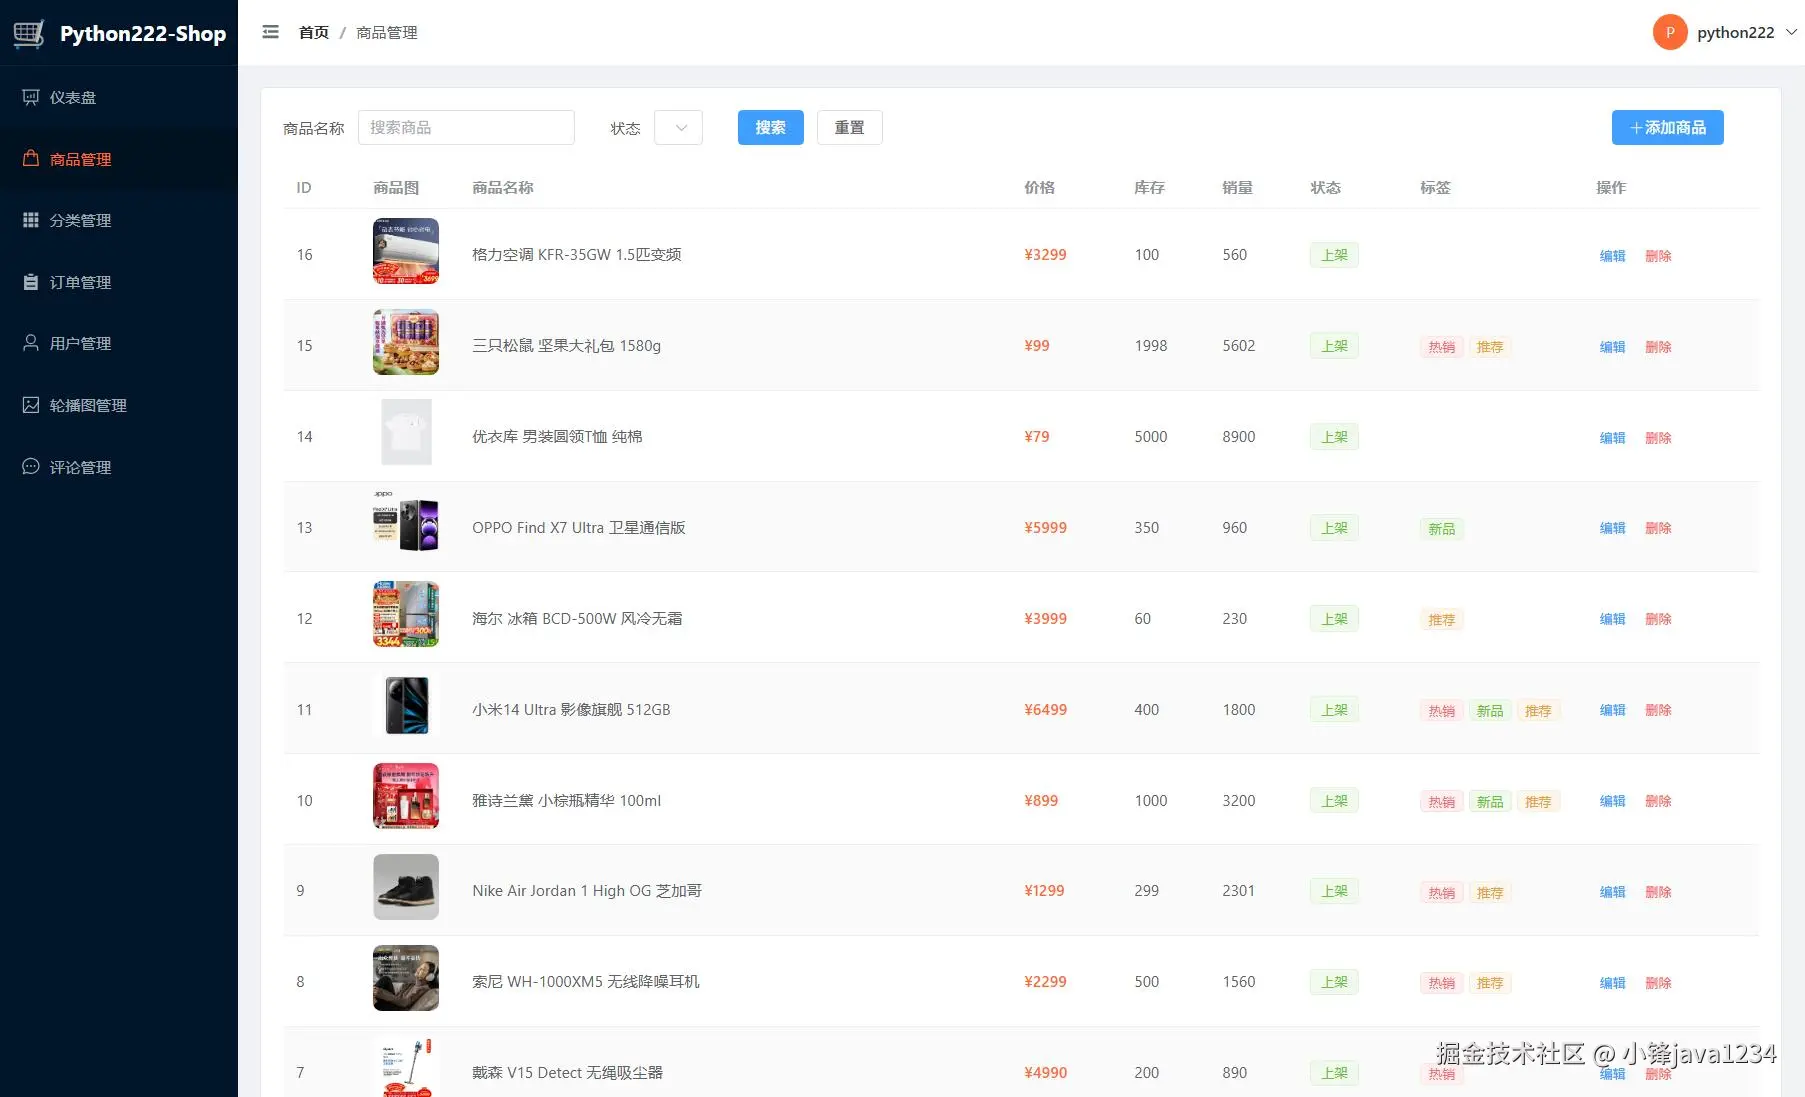Click 编辑 for 海尔 冰箱 row
The width and height of the screenshot is (1805, 1097).
pyautogui.click(x=1613, y=619)
